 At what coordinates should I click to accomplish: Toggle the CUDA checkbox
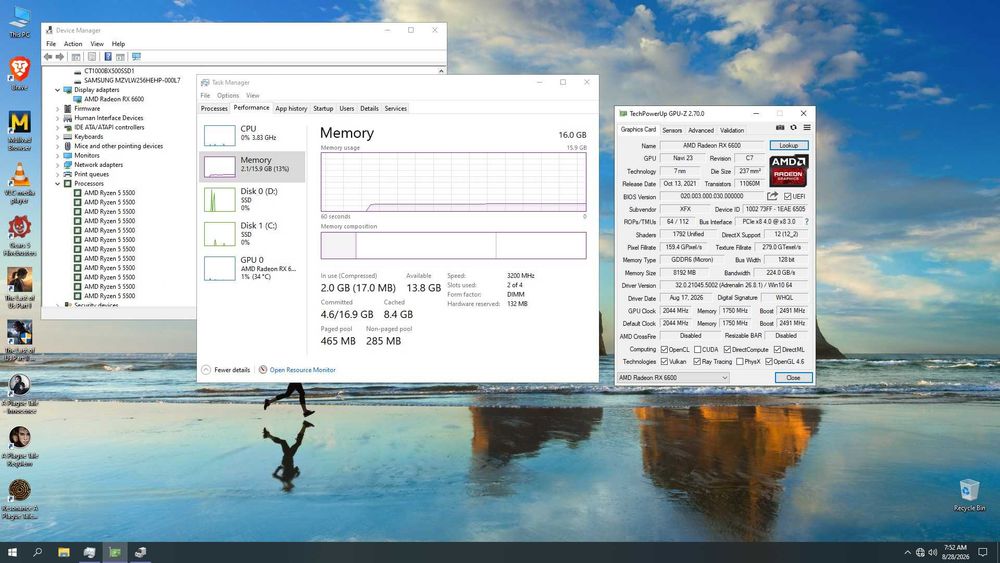[697, 349]
